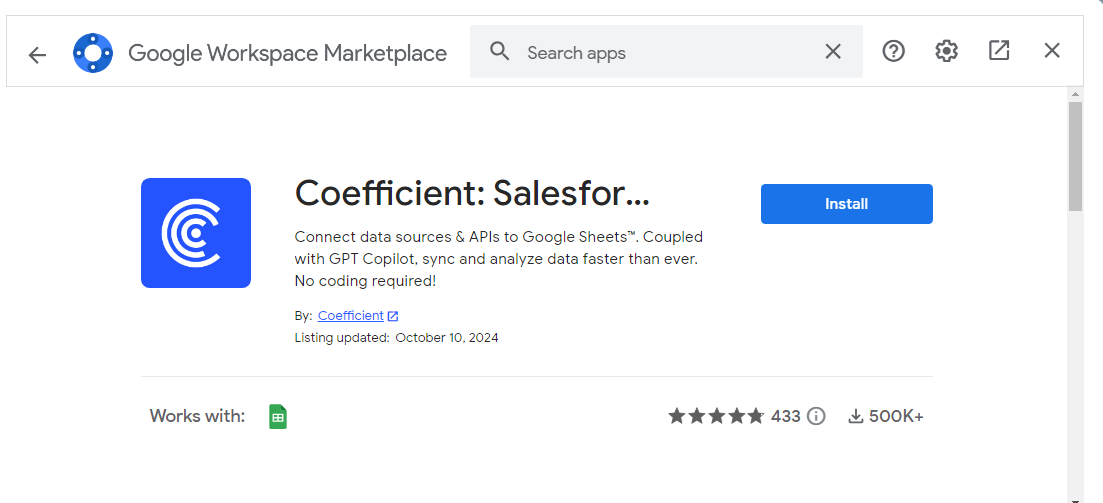Install the Coefficient add-on

tap(846, 204)
